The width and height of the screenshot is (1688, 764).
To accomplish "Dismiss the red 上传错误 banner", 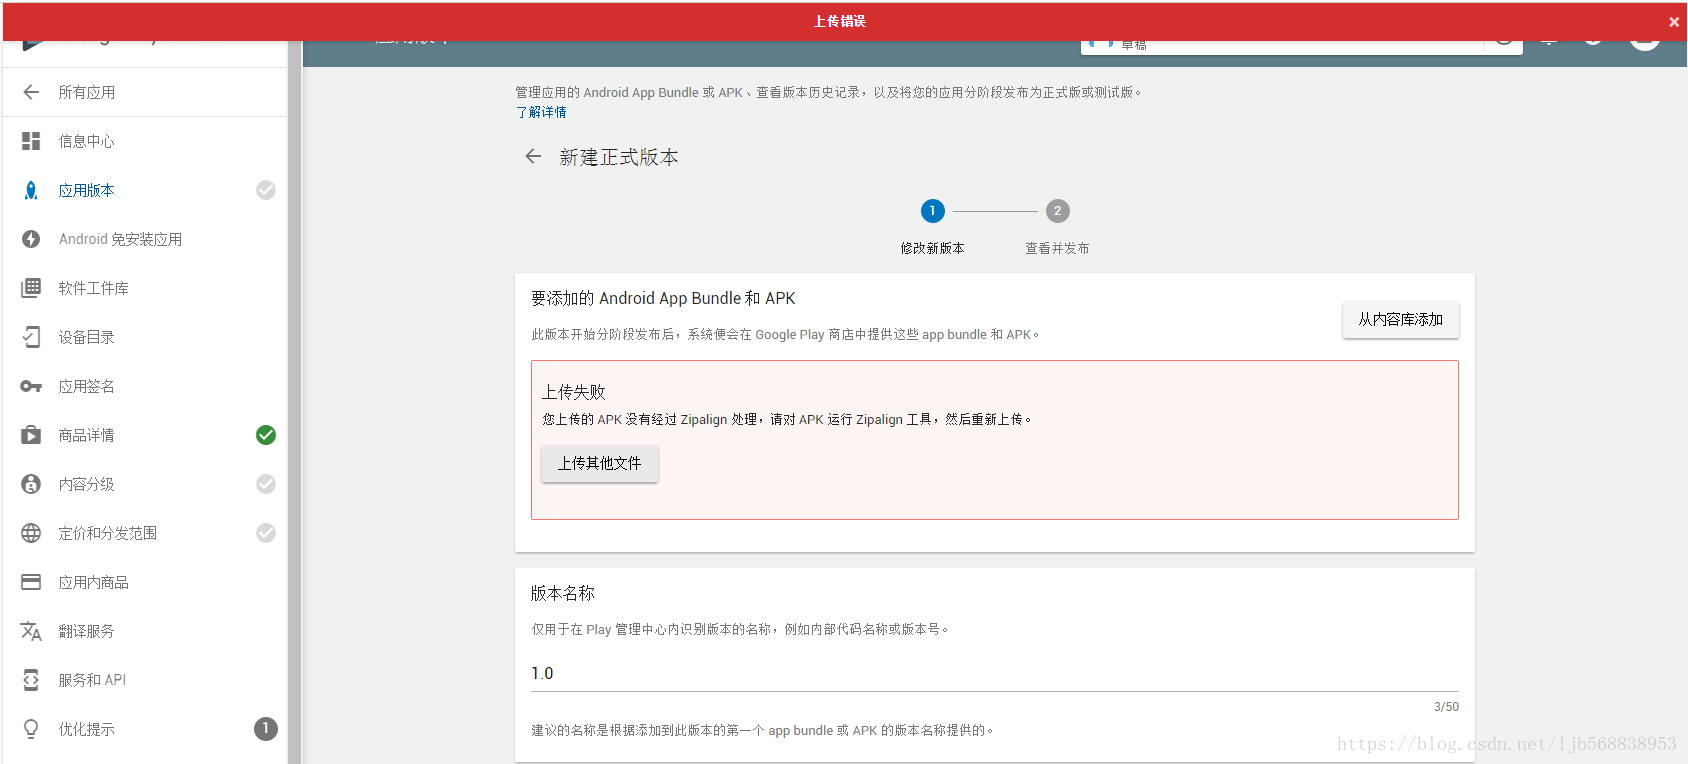I will [x=1674, y=22].
